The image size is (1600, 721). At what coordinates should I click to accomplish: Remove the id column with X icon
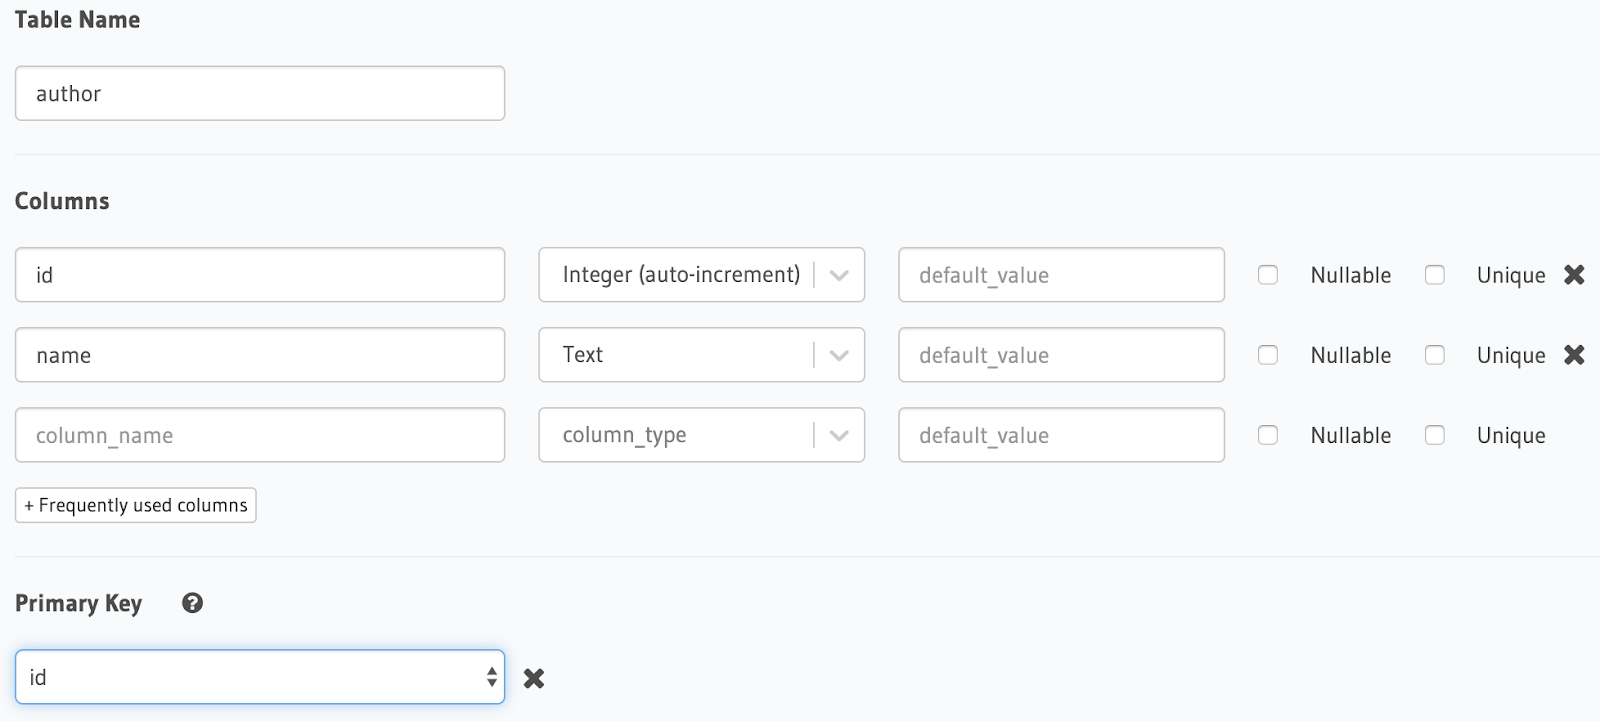pyautogui.click(x=1574, y=275)
